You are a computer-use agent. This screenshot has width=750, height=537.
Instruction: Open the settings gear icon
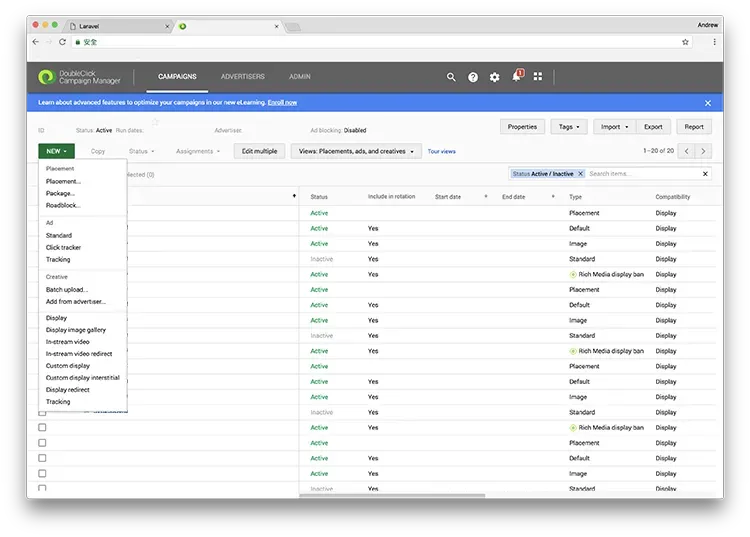point(494,77)
